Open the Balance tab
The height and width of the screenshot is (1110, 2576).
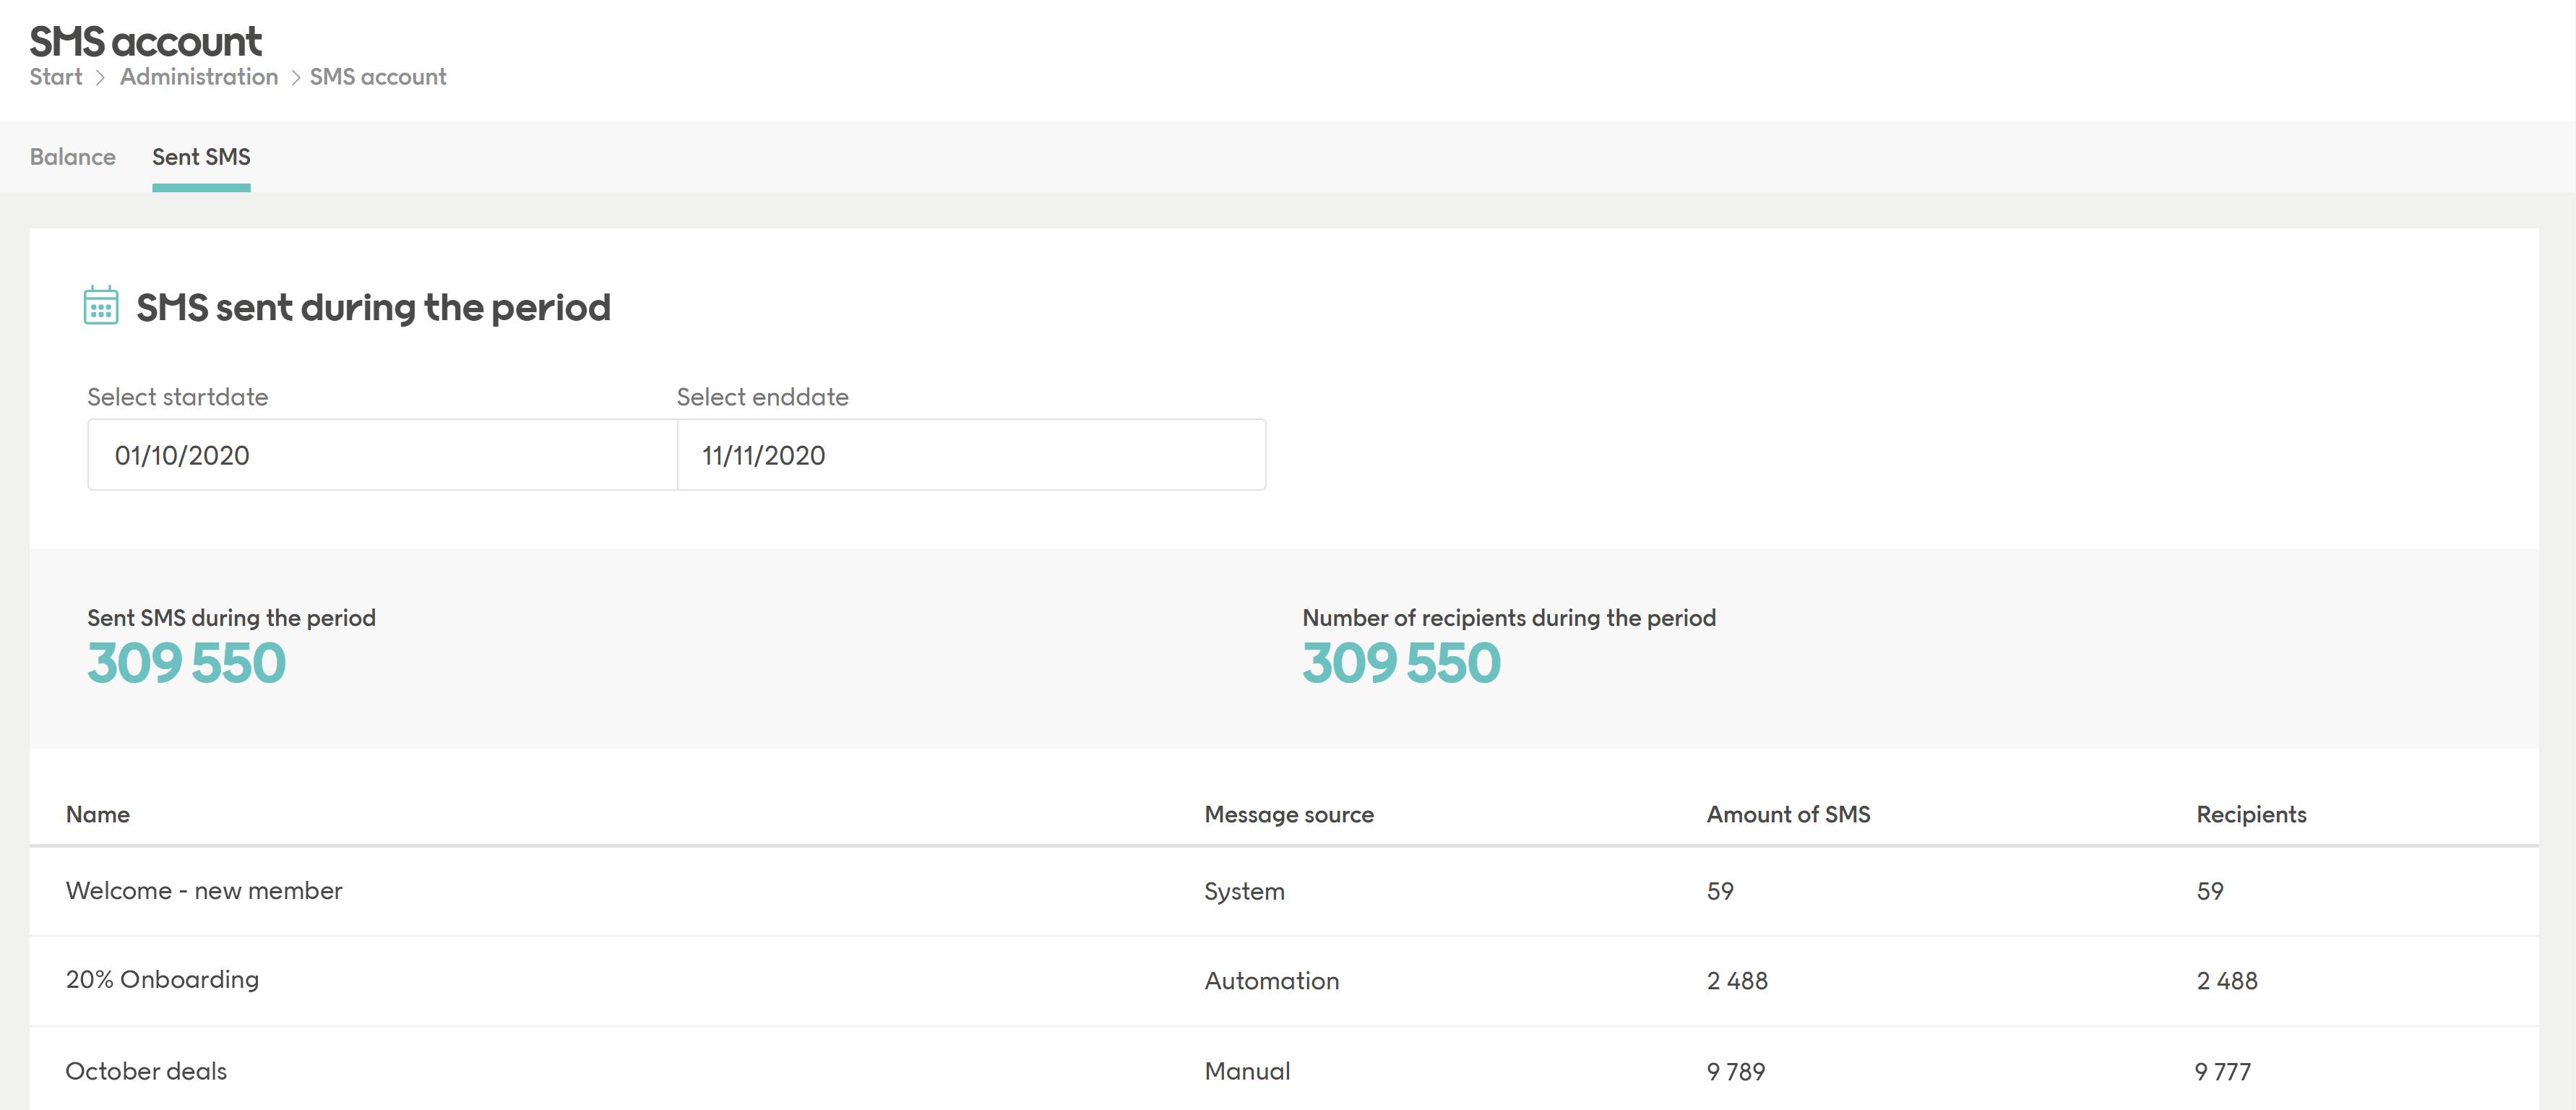tap(73, 157)
